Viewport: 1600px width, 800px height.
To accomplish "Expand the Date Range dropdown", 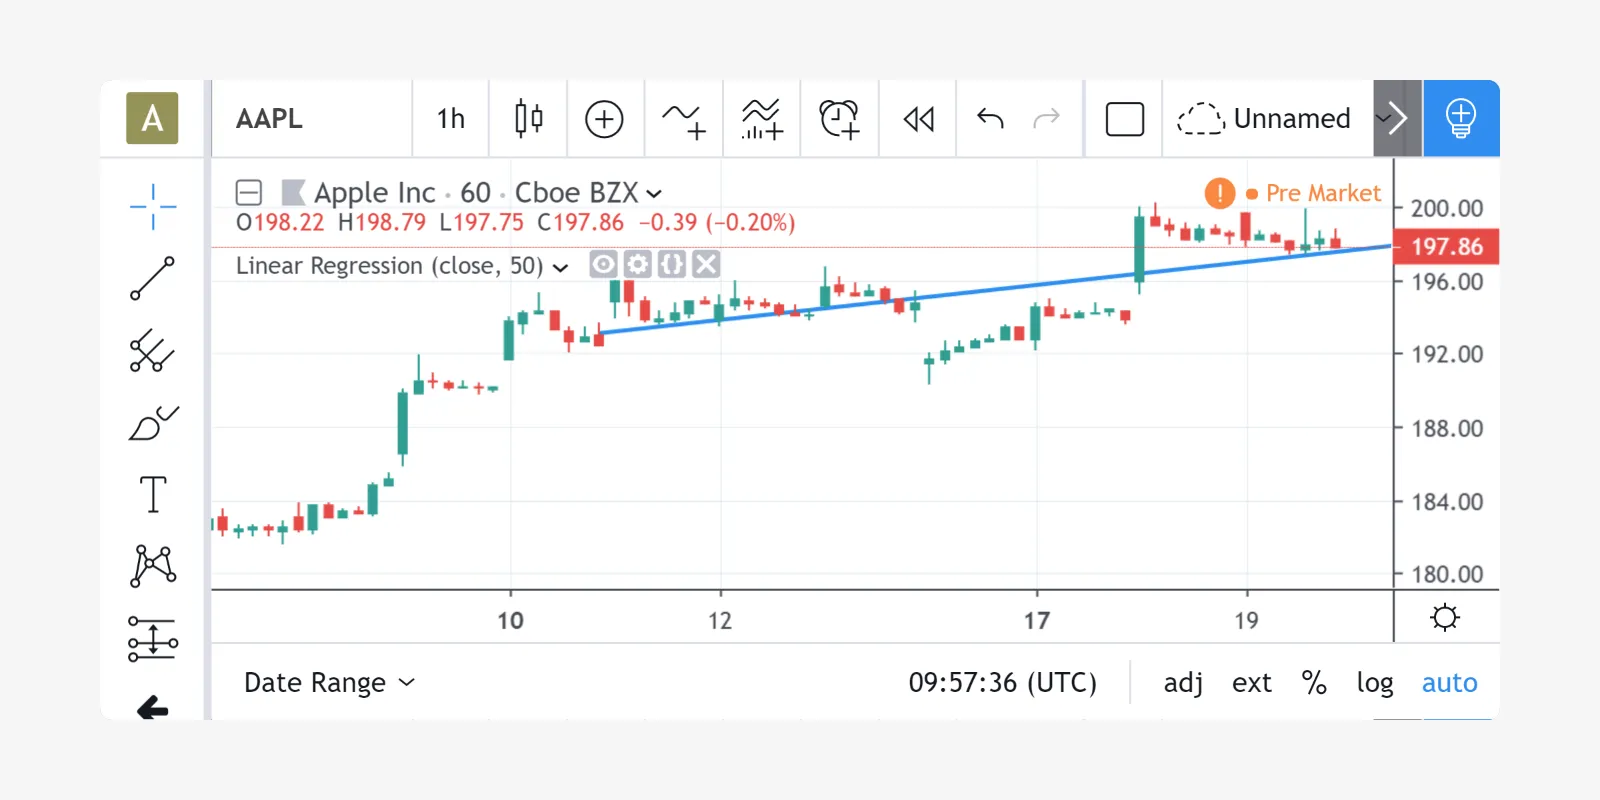I will click(329, 683).
